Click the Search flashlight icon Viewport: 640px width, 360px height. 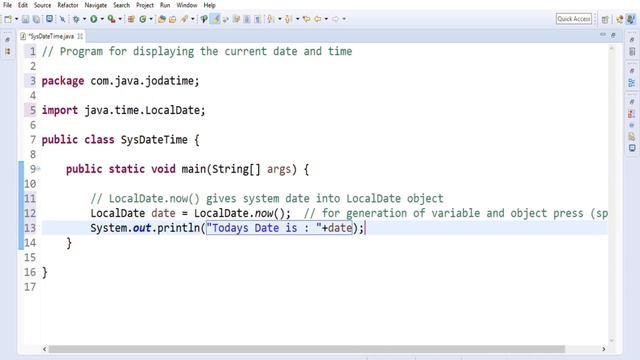click(x=184, y=19)
